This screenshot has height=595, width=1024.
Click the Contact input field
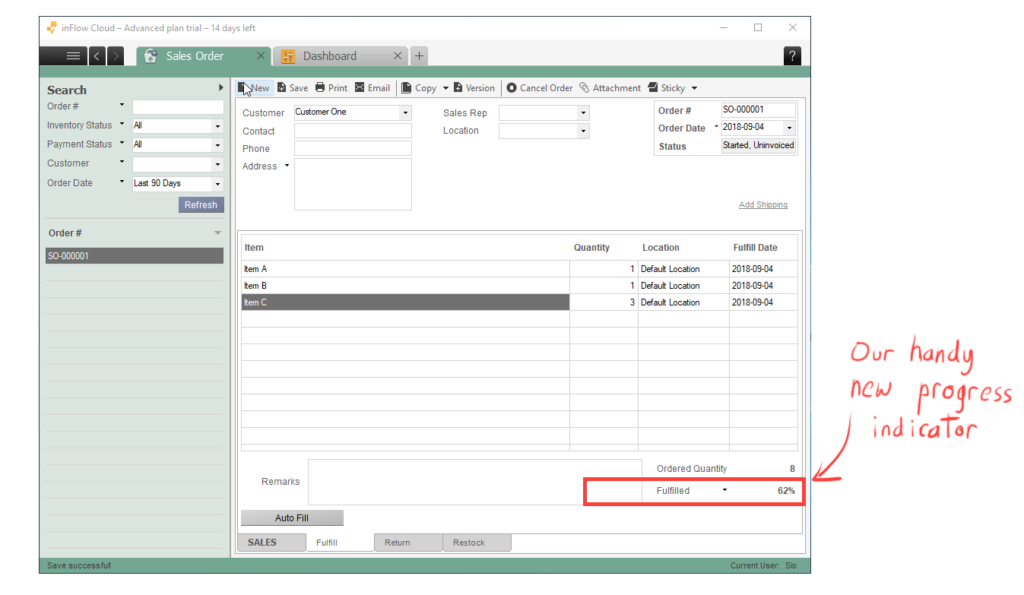(353, 131)
